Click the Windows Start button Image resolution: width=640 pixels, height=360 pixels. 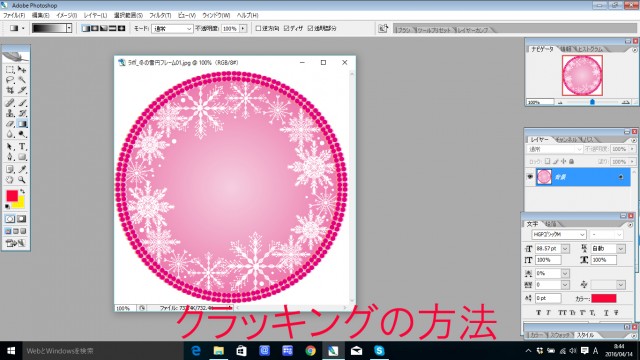[x=11, y=351]
